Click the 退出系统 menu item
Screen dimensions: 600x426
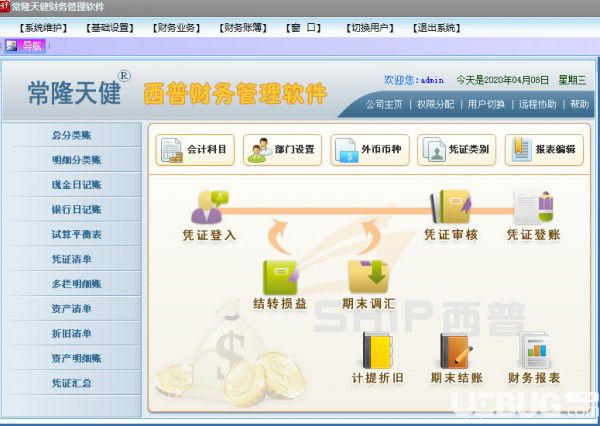(436, 28)
